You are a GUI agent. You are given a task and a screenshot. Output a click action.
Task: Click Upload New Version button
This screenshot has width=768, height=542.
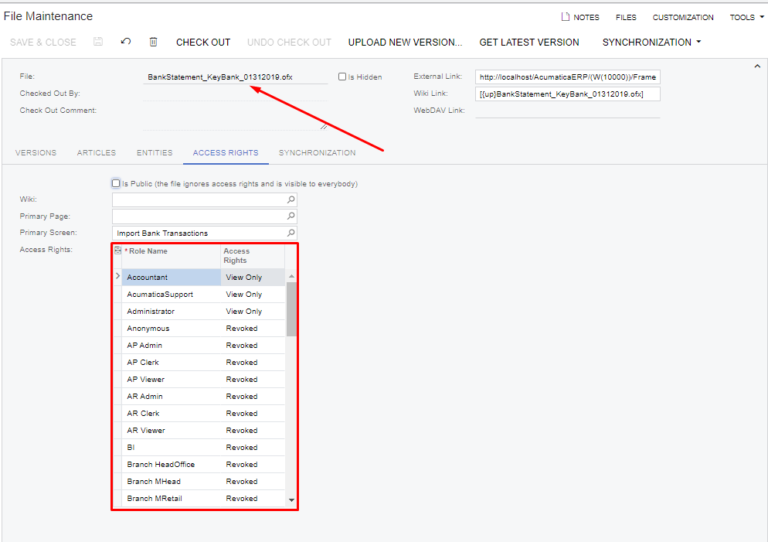(405, 42)
